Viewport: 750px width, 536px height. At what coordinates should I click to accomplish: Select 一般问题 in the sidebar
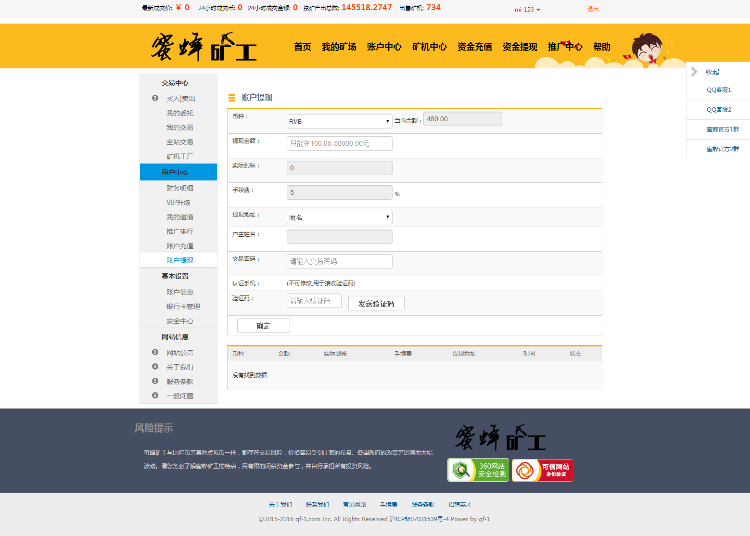180,396
